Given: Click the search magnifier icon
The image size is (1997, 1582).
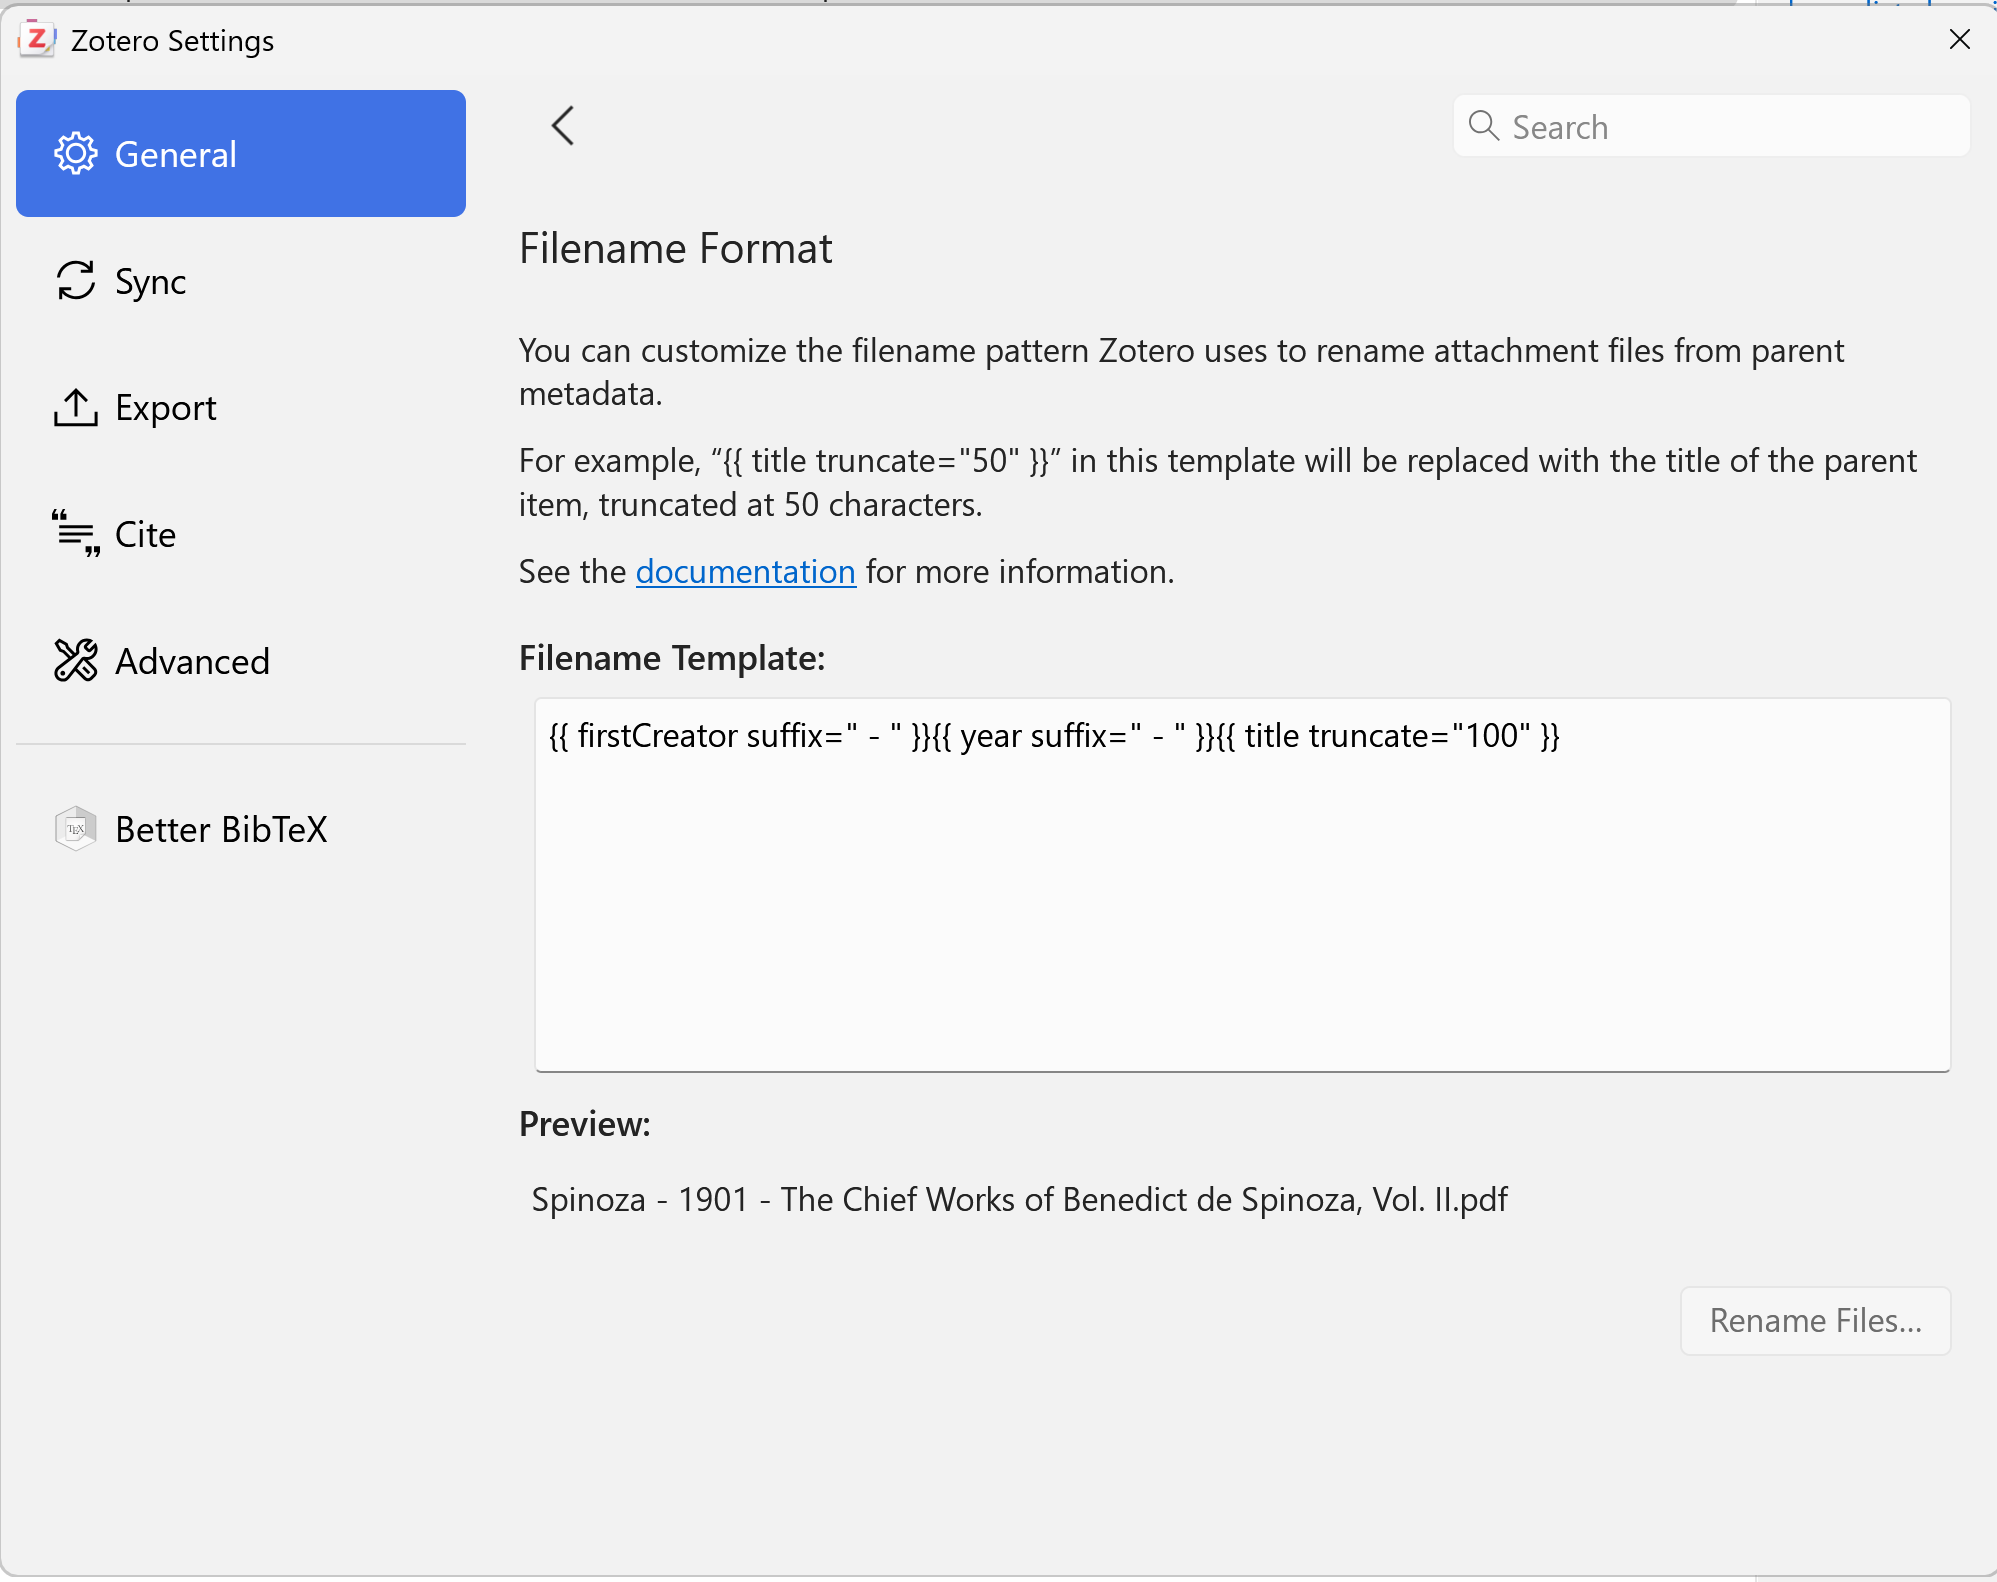Looking at the screenshot, I should point(1483,126).
